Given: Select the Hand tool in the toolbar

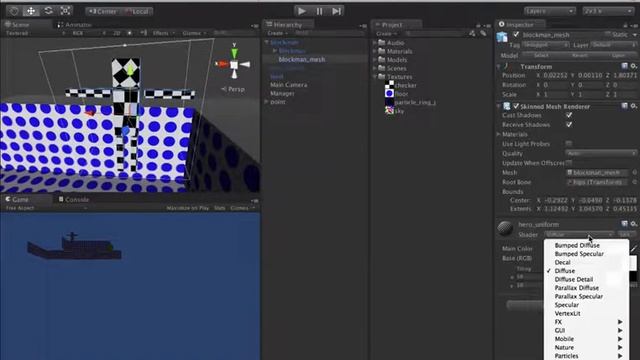Looking at the screenshot, I should click(13, 11).
